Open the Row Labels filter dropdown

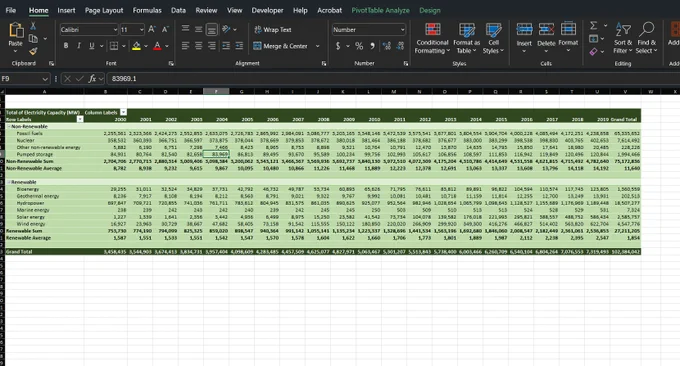tap(80, 119)
